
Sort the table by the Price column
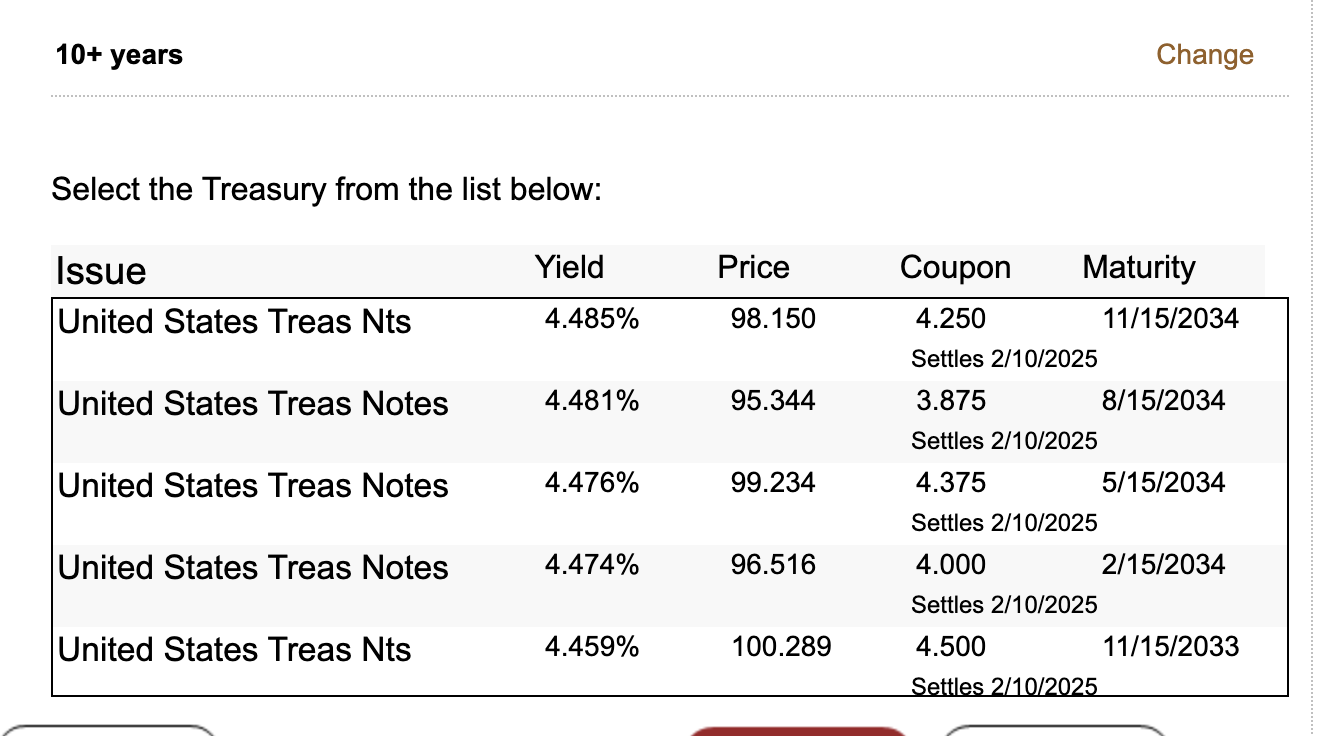coord(752,267)
